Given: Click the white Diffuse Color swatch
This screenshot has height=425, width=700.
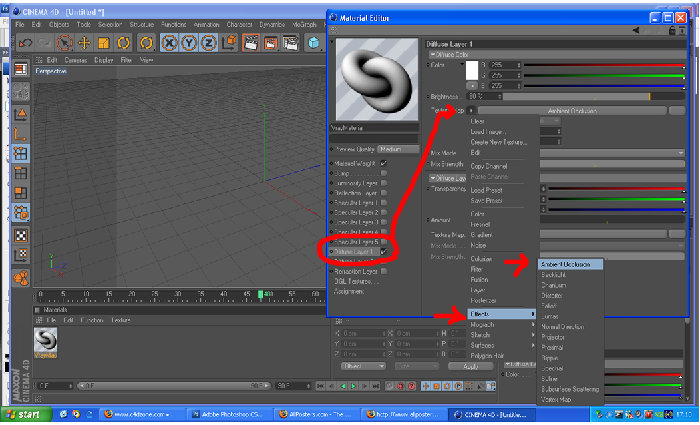Looking at the screenshot, I should 472,71.
